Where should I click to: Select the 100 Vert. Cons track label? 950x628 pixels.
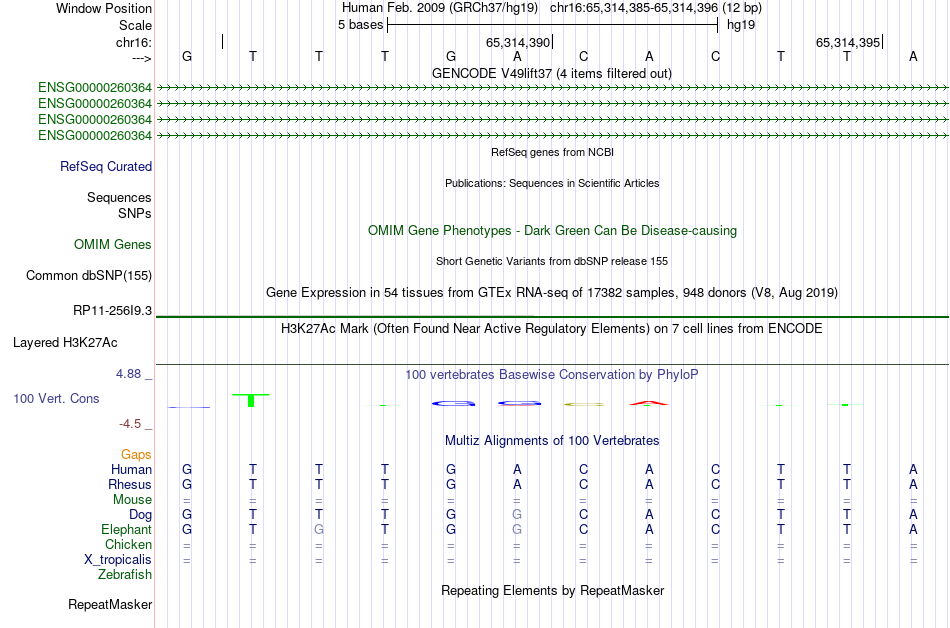pos(56,398)
